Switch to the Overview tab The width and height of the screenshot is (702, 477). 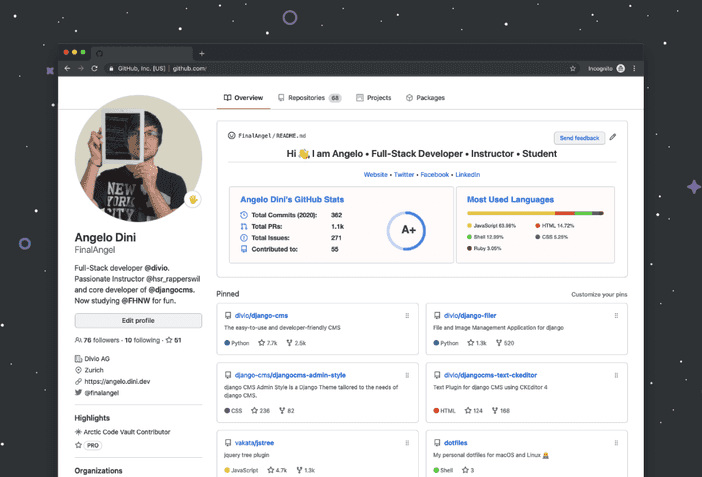244,98
